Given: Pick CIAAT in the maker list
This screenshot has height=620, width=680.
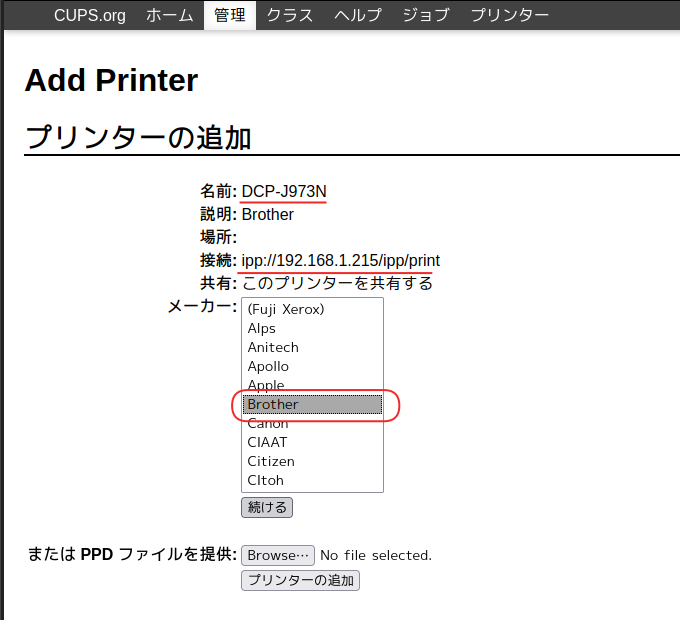Looking at the screenshot, I should [267, 442].
